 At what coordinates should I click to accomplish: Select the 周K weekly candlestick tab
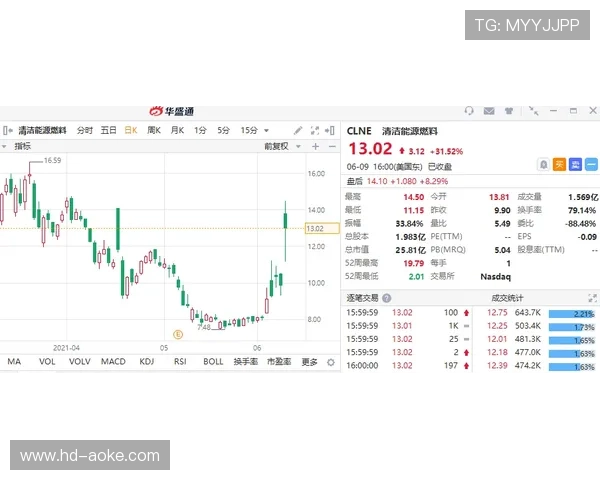coord(154,131)
